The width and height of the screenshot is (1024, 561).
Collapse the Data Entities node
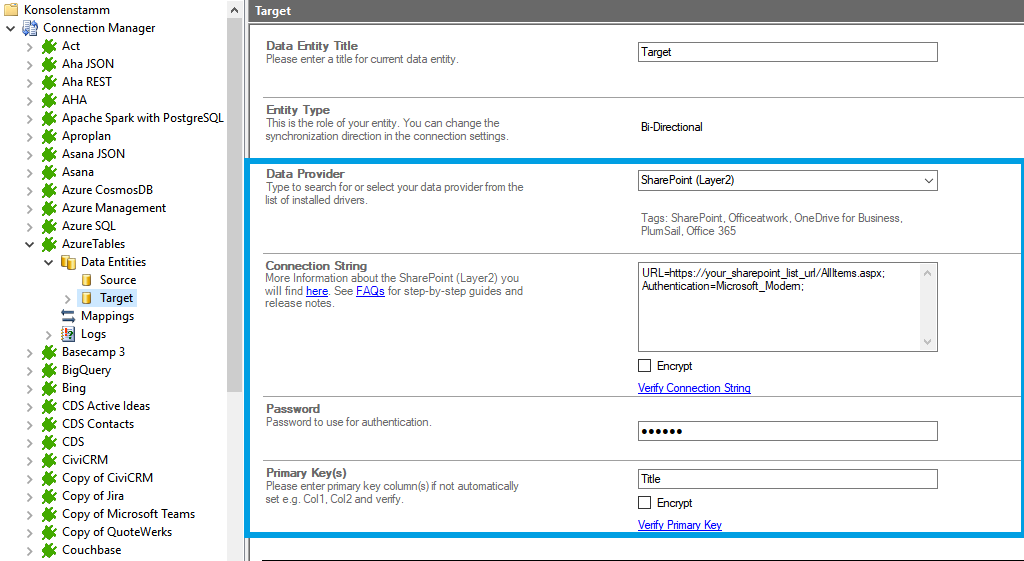coord(48,262)
